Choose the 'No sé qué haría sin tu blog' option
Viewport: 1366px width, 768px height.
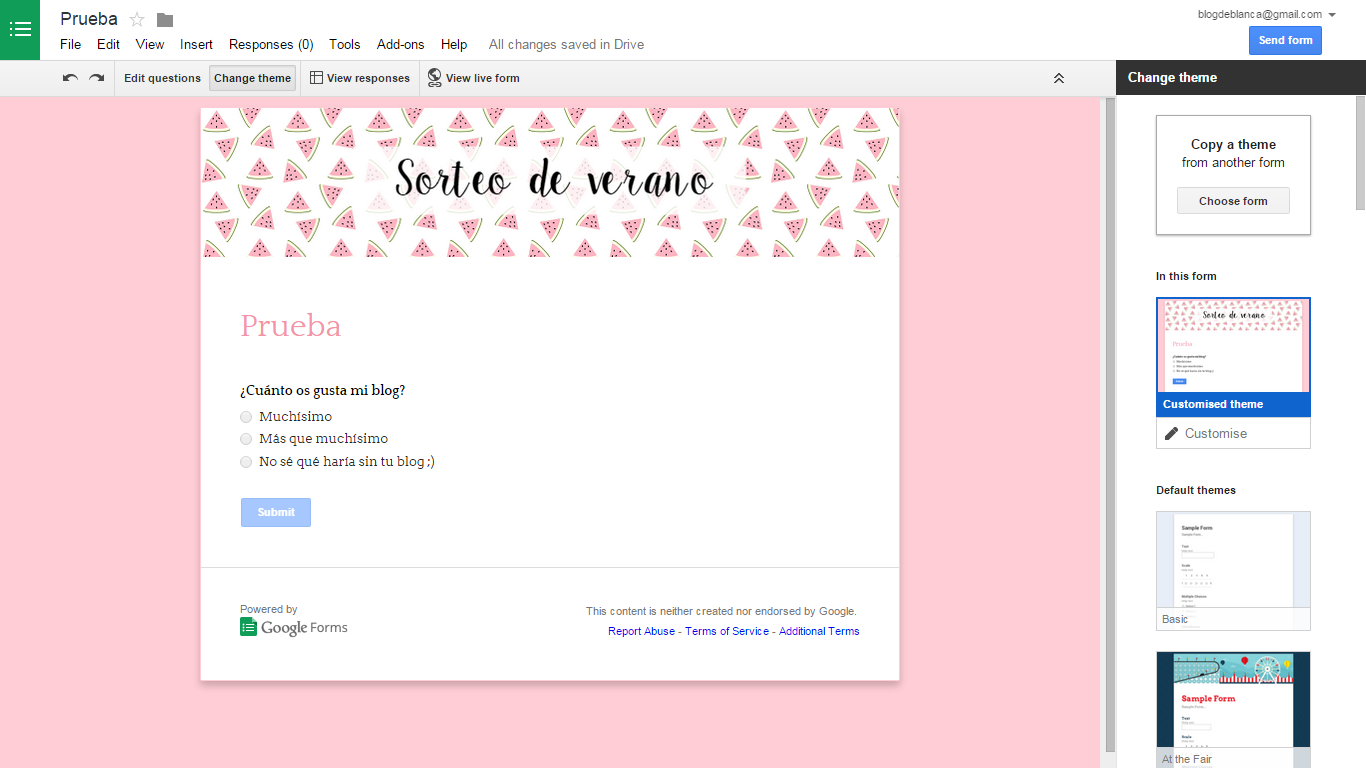(245, 462)
